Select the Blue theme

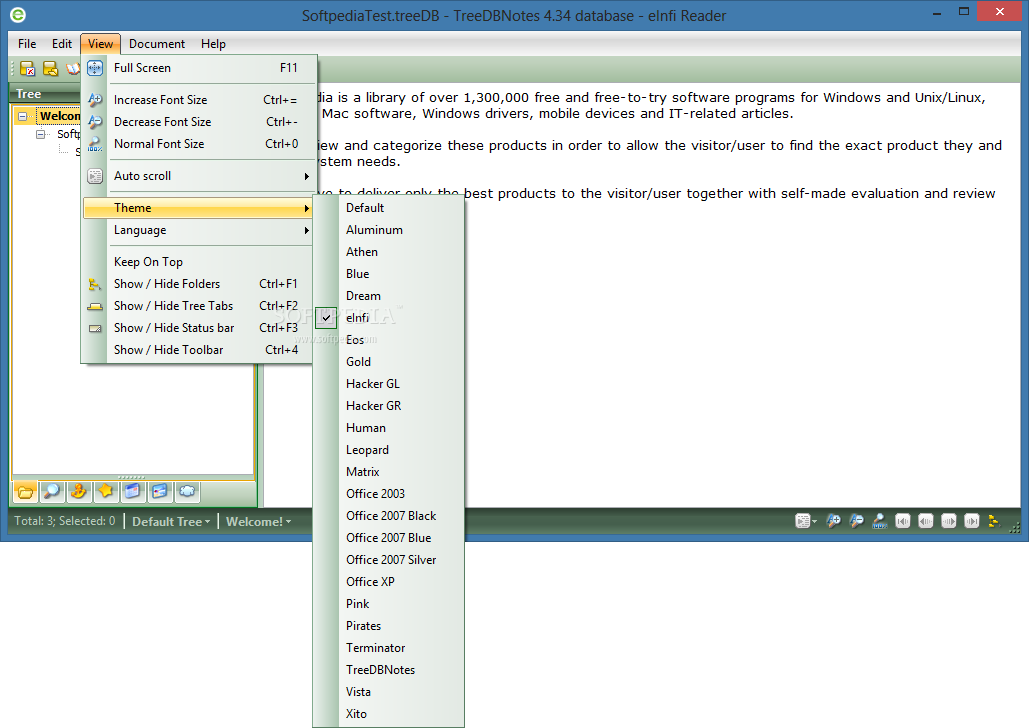click(388, 274)
